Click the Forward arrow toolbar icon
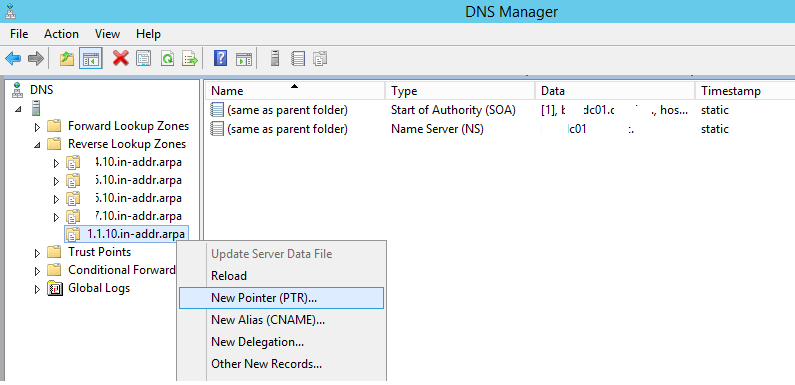Image resolution: width=795 pixels, height=385 pixels. pyautogui.click(x=35, y=59)
